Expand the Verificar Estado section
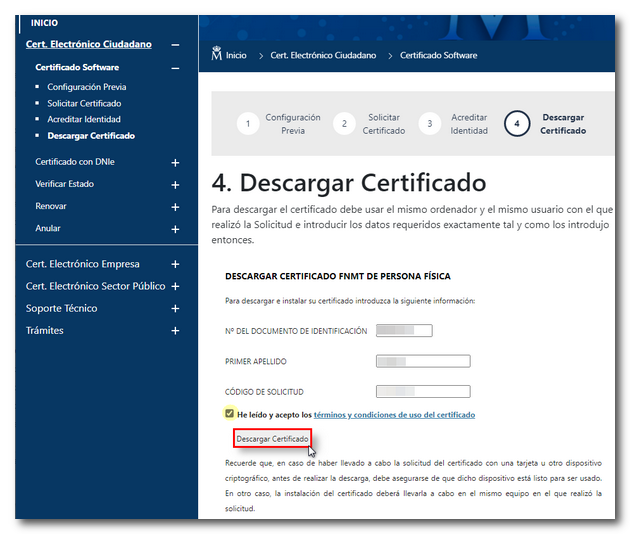 175,185
